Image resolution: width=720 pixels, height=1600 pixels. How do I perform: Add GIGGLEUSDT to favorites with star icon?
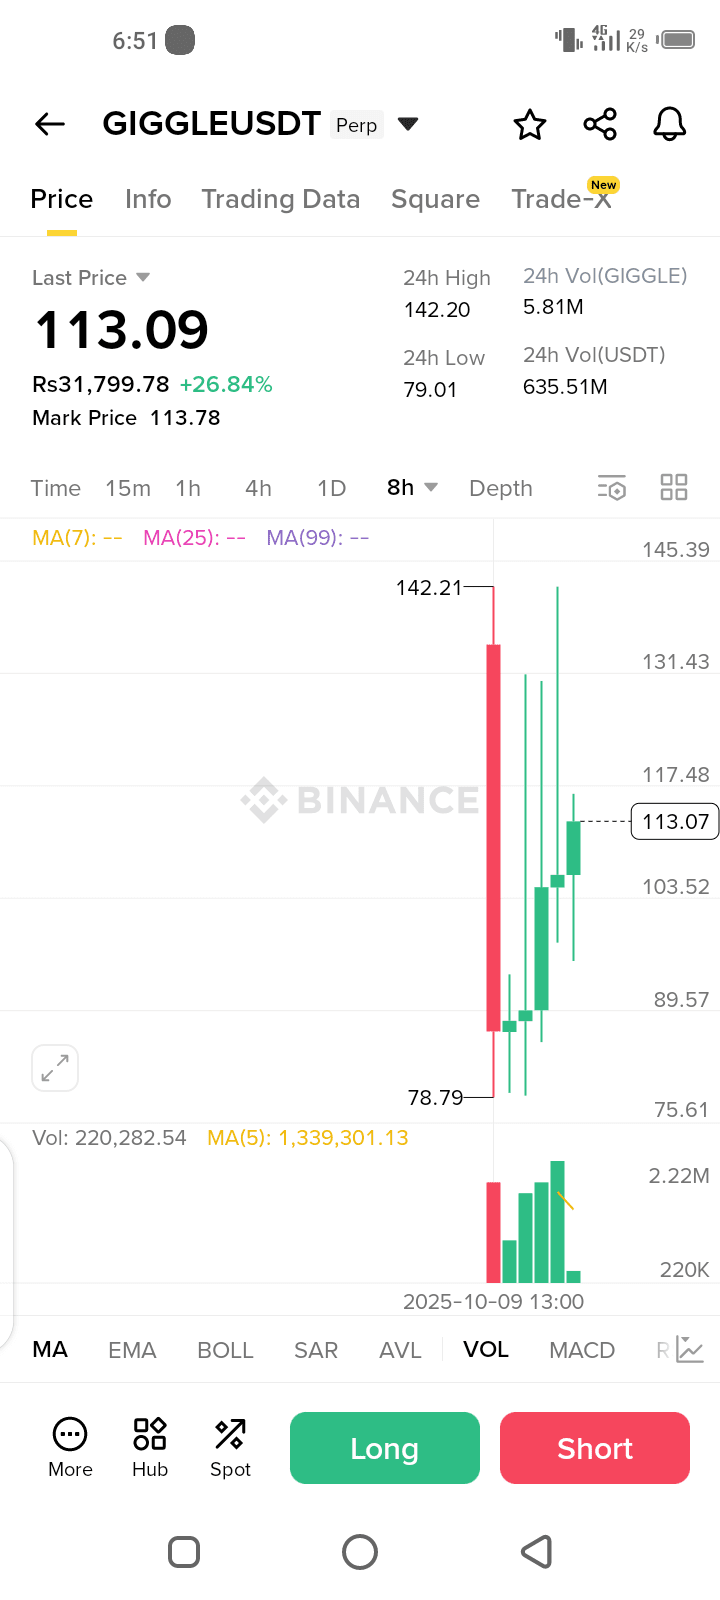pos(530,125)
